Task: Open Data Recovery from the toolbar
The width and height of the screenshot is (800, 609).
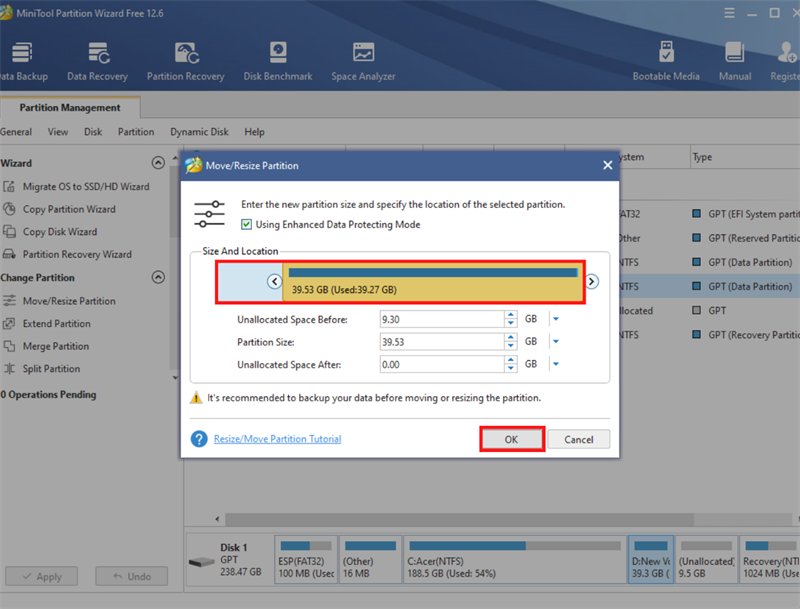Action: pos(97,60)
